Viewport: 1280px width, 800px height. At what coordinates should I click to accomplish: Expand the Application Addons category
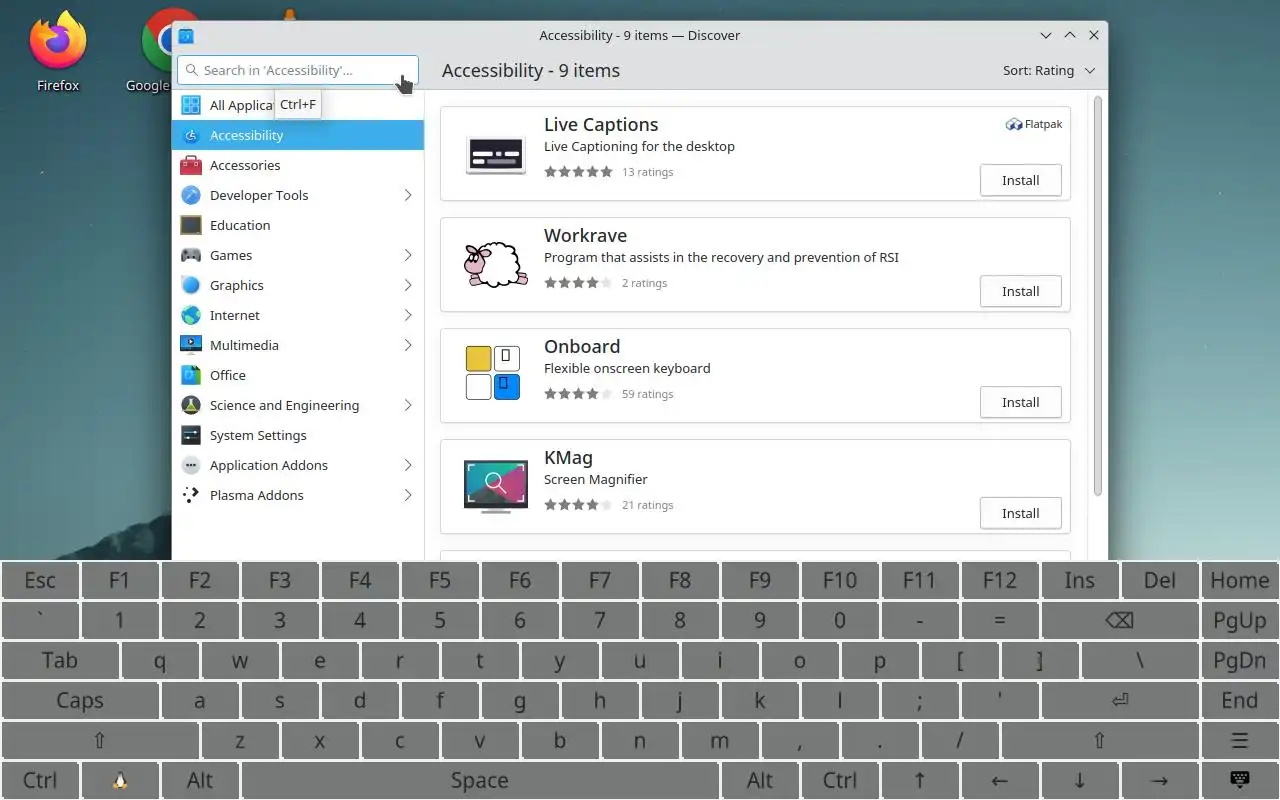click(408, 465)
